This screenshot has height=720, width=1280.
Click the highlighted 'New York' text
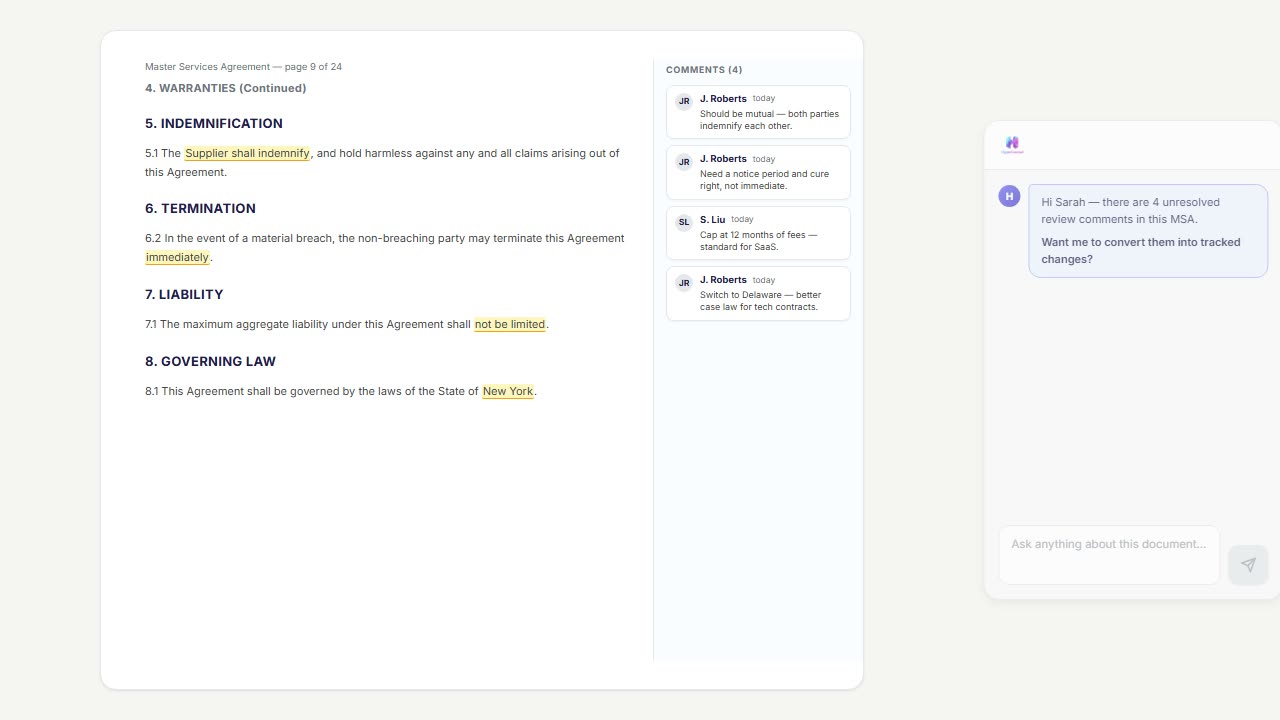(x=508, y=392)
